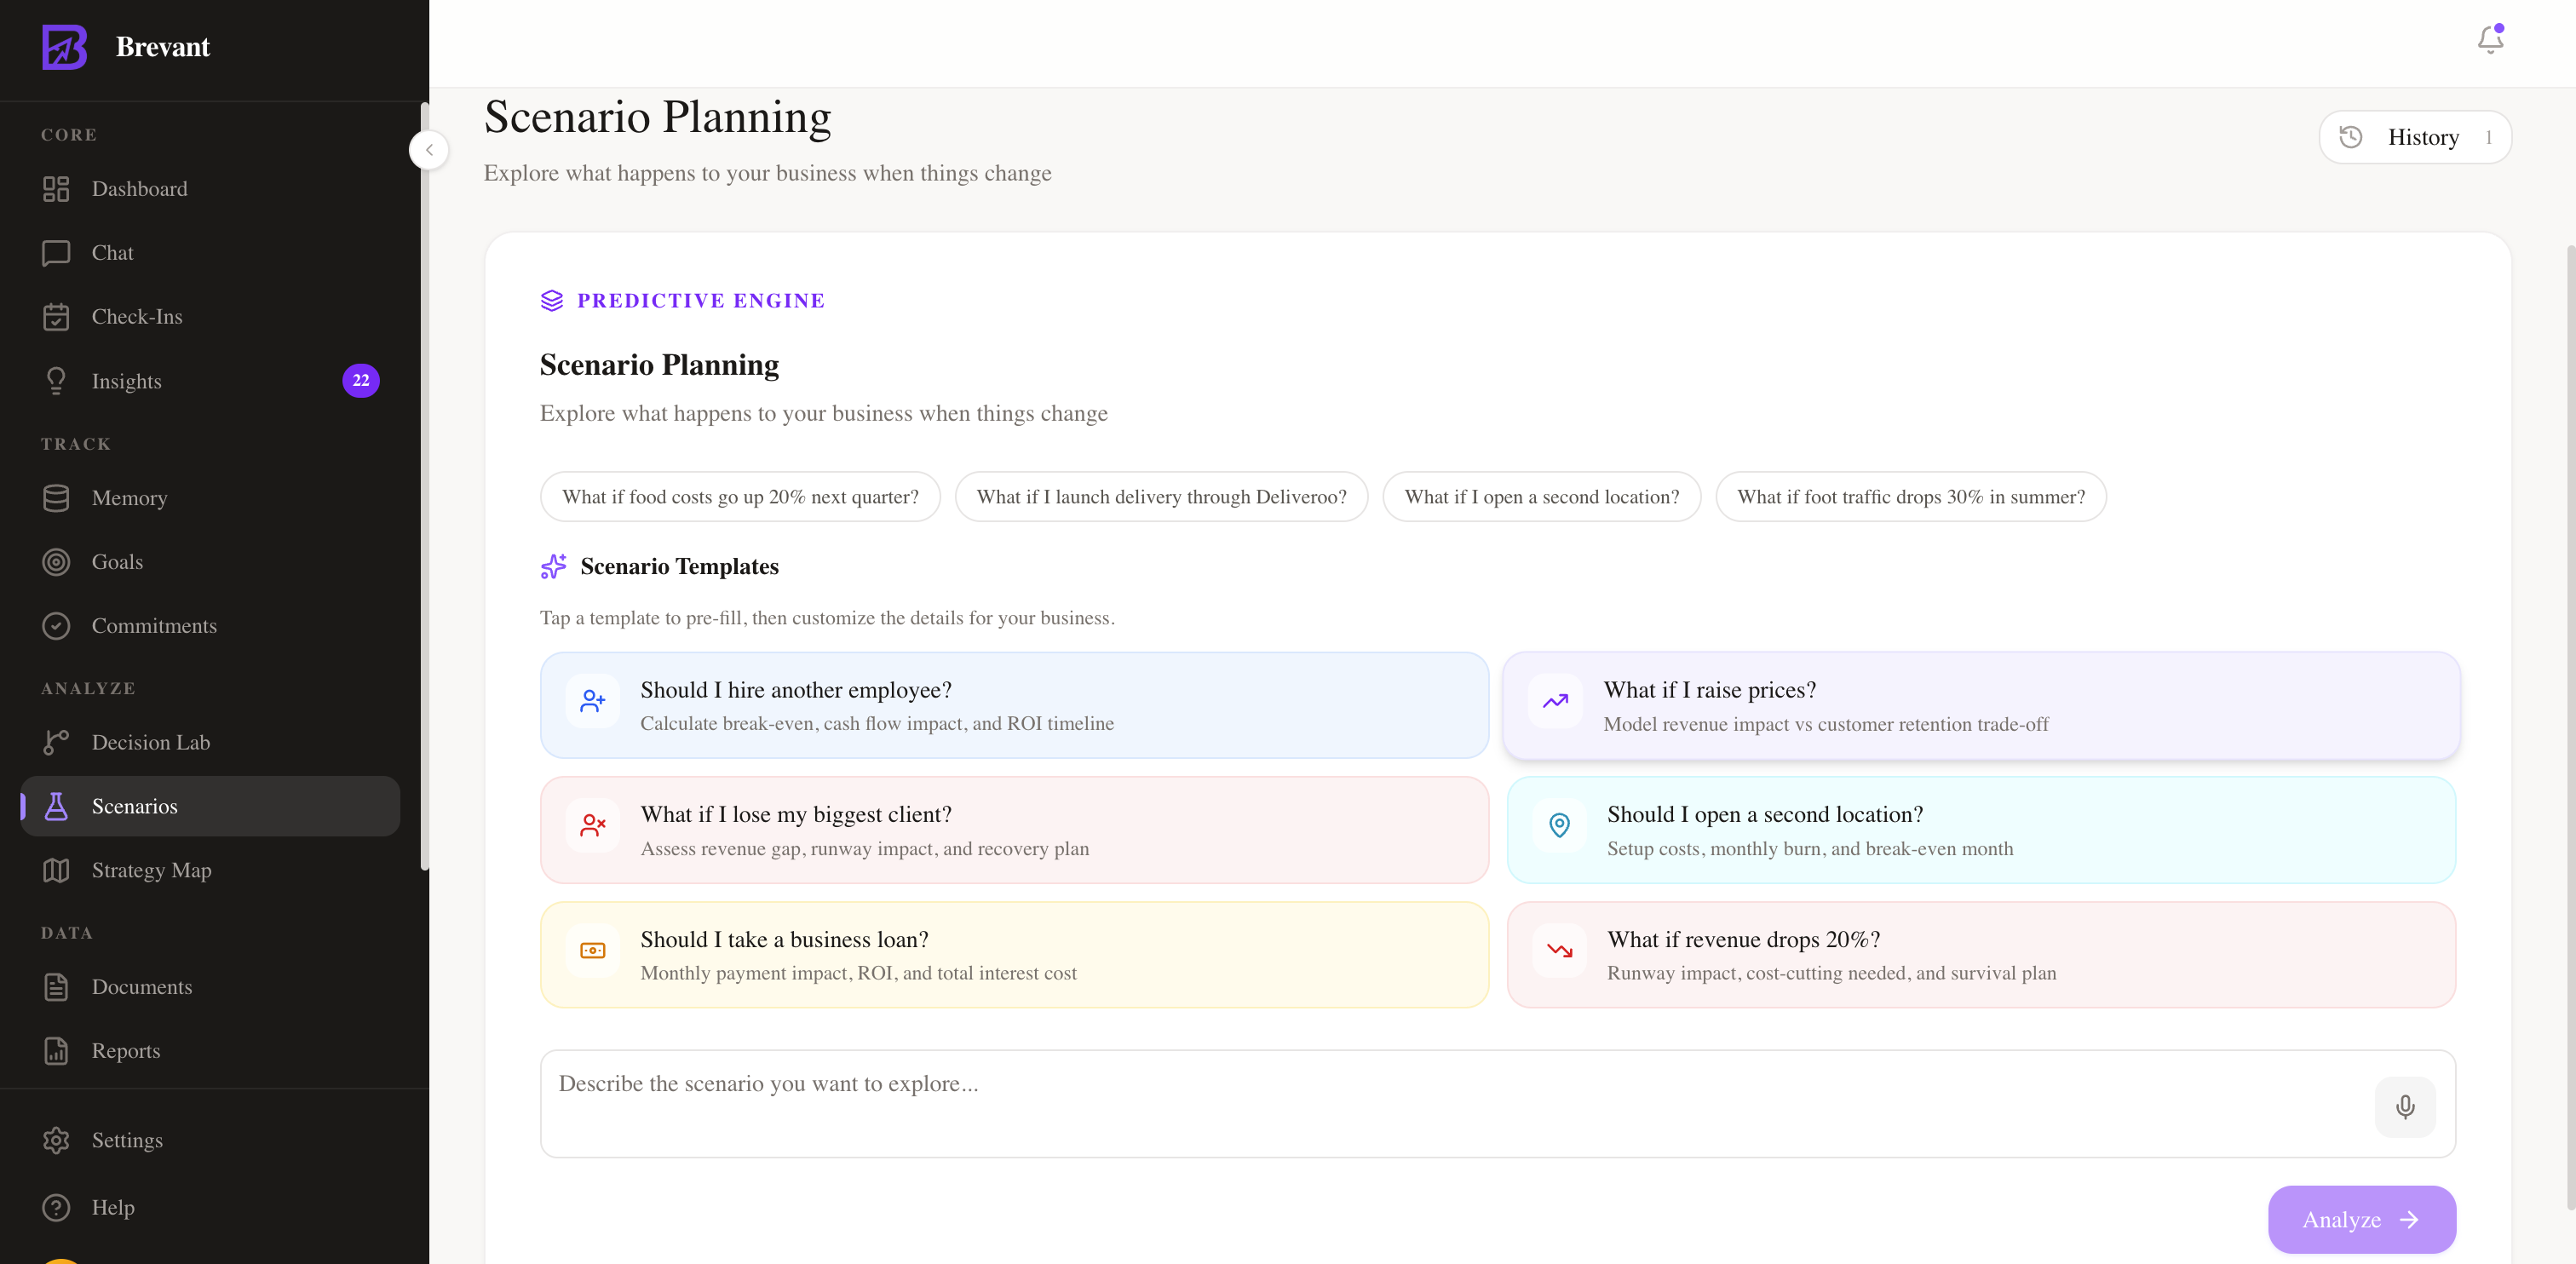Viewport: 2576px width, 1264px height.
Task: Collapse the sidebar with the chevron
Action: [429, 150]
